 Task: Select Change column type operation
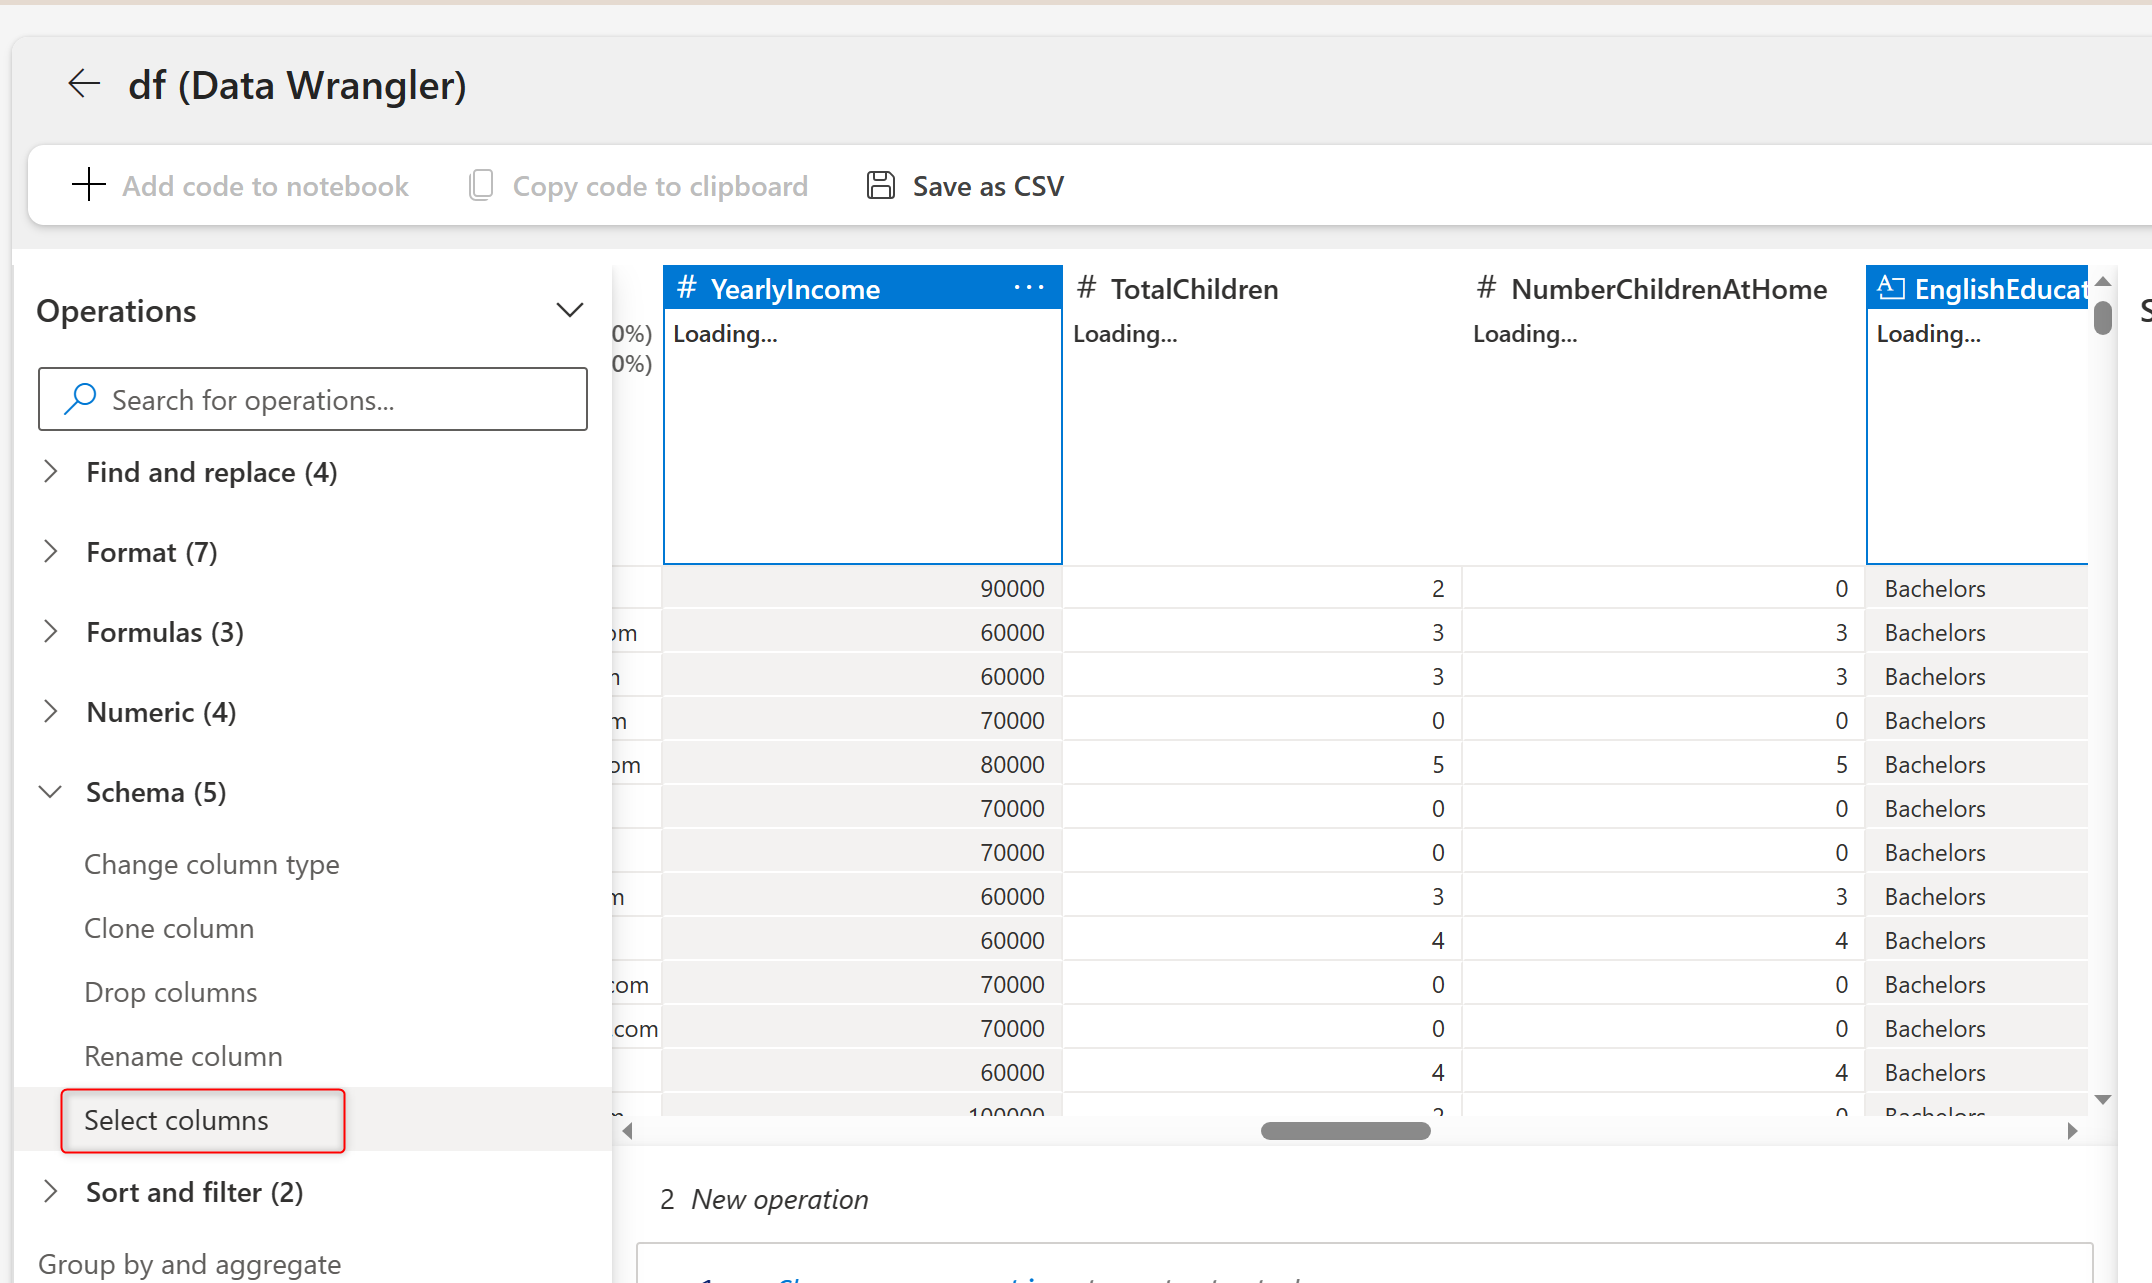[x=212, y=864]
